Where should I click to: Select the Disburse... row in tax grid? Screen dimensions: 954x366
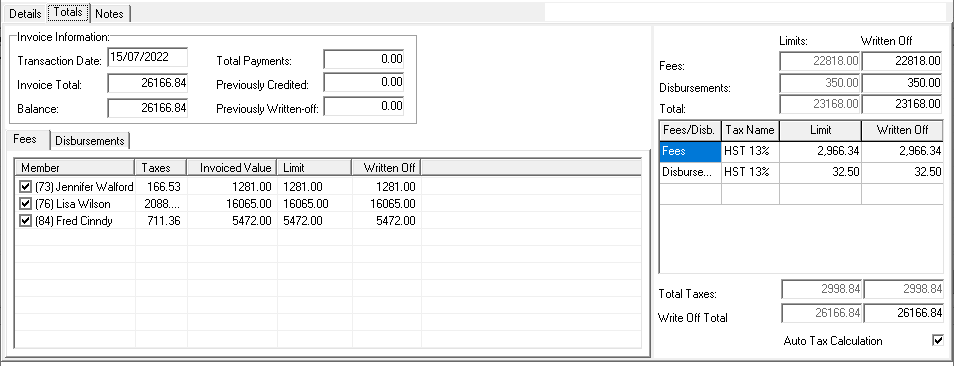click(690, 172)
